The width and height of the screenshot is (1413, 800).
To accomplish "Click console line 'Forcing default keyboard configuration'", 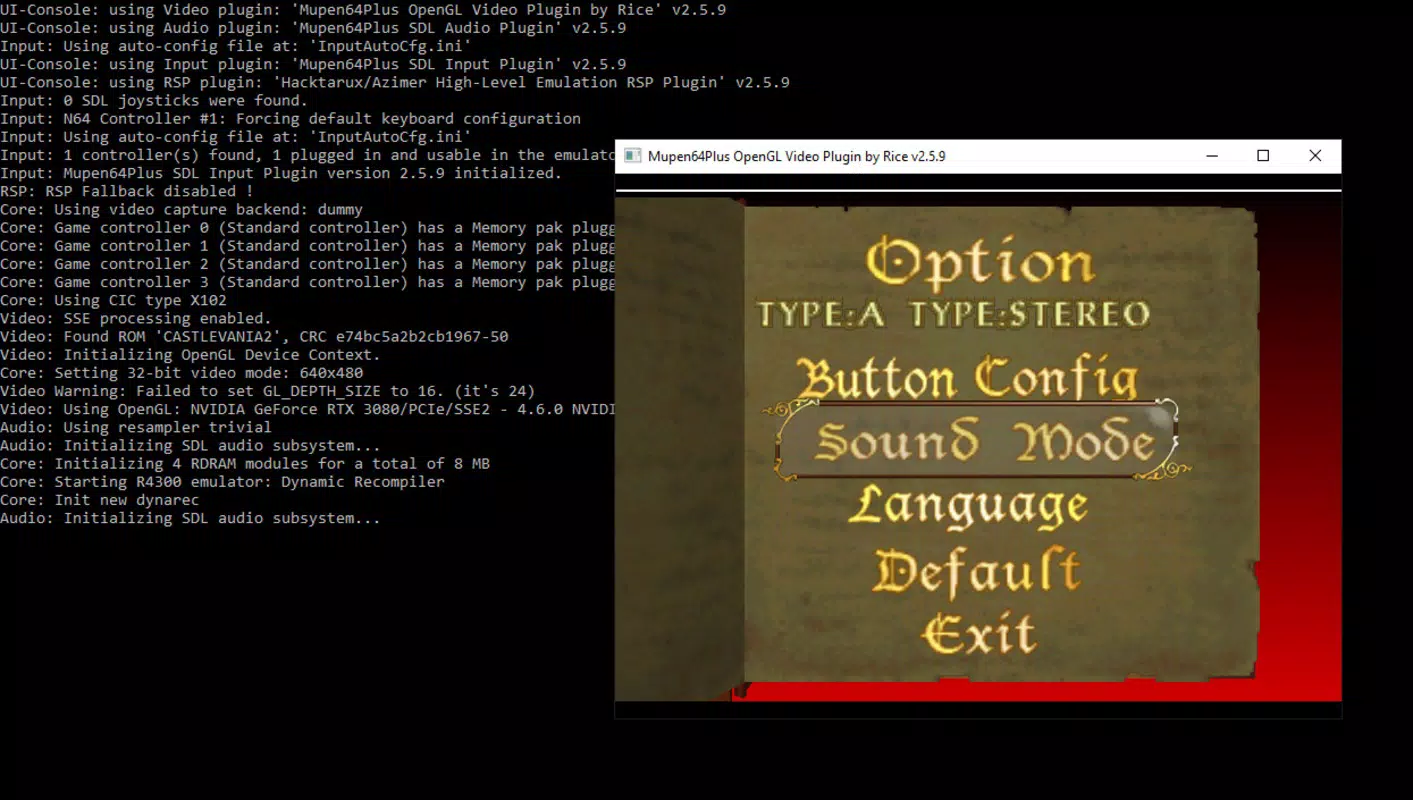I will click(x=290, y=118).
